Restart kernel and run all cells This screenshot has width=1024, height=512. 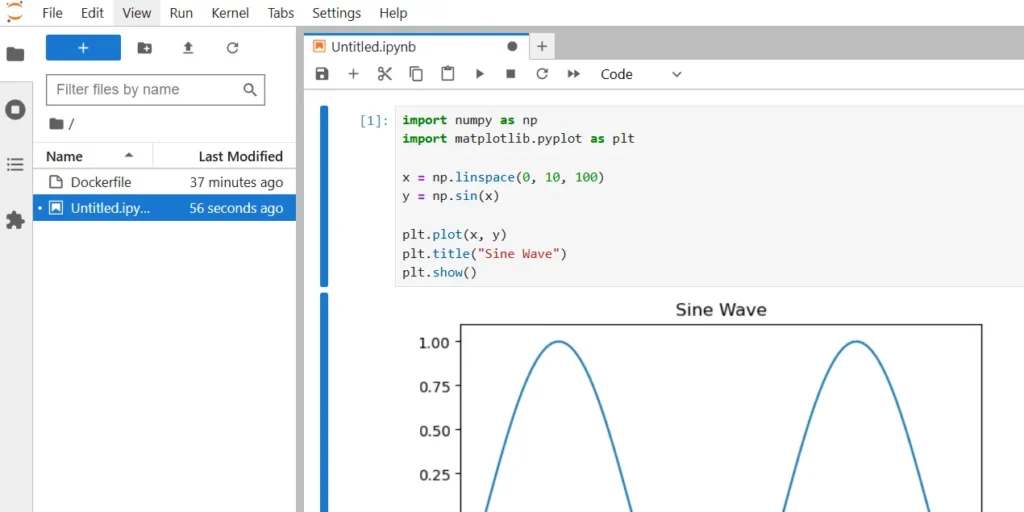tap(573, 74)
